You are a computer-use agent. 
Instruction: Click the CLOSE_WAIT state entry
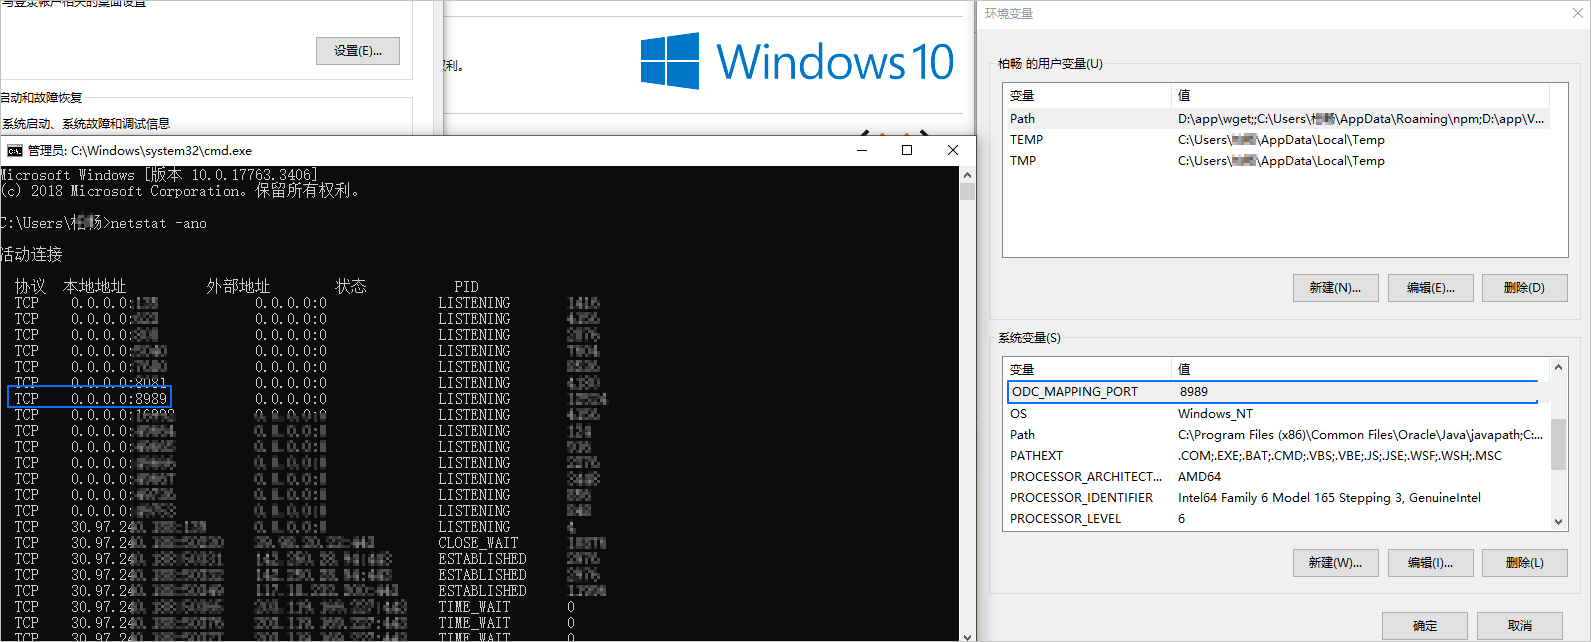click(x=478, y=543)
